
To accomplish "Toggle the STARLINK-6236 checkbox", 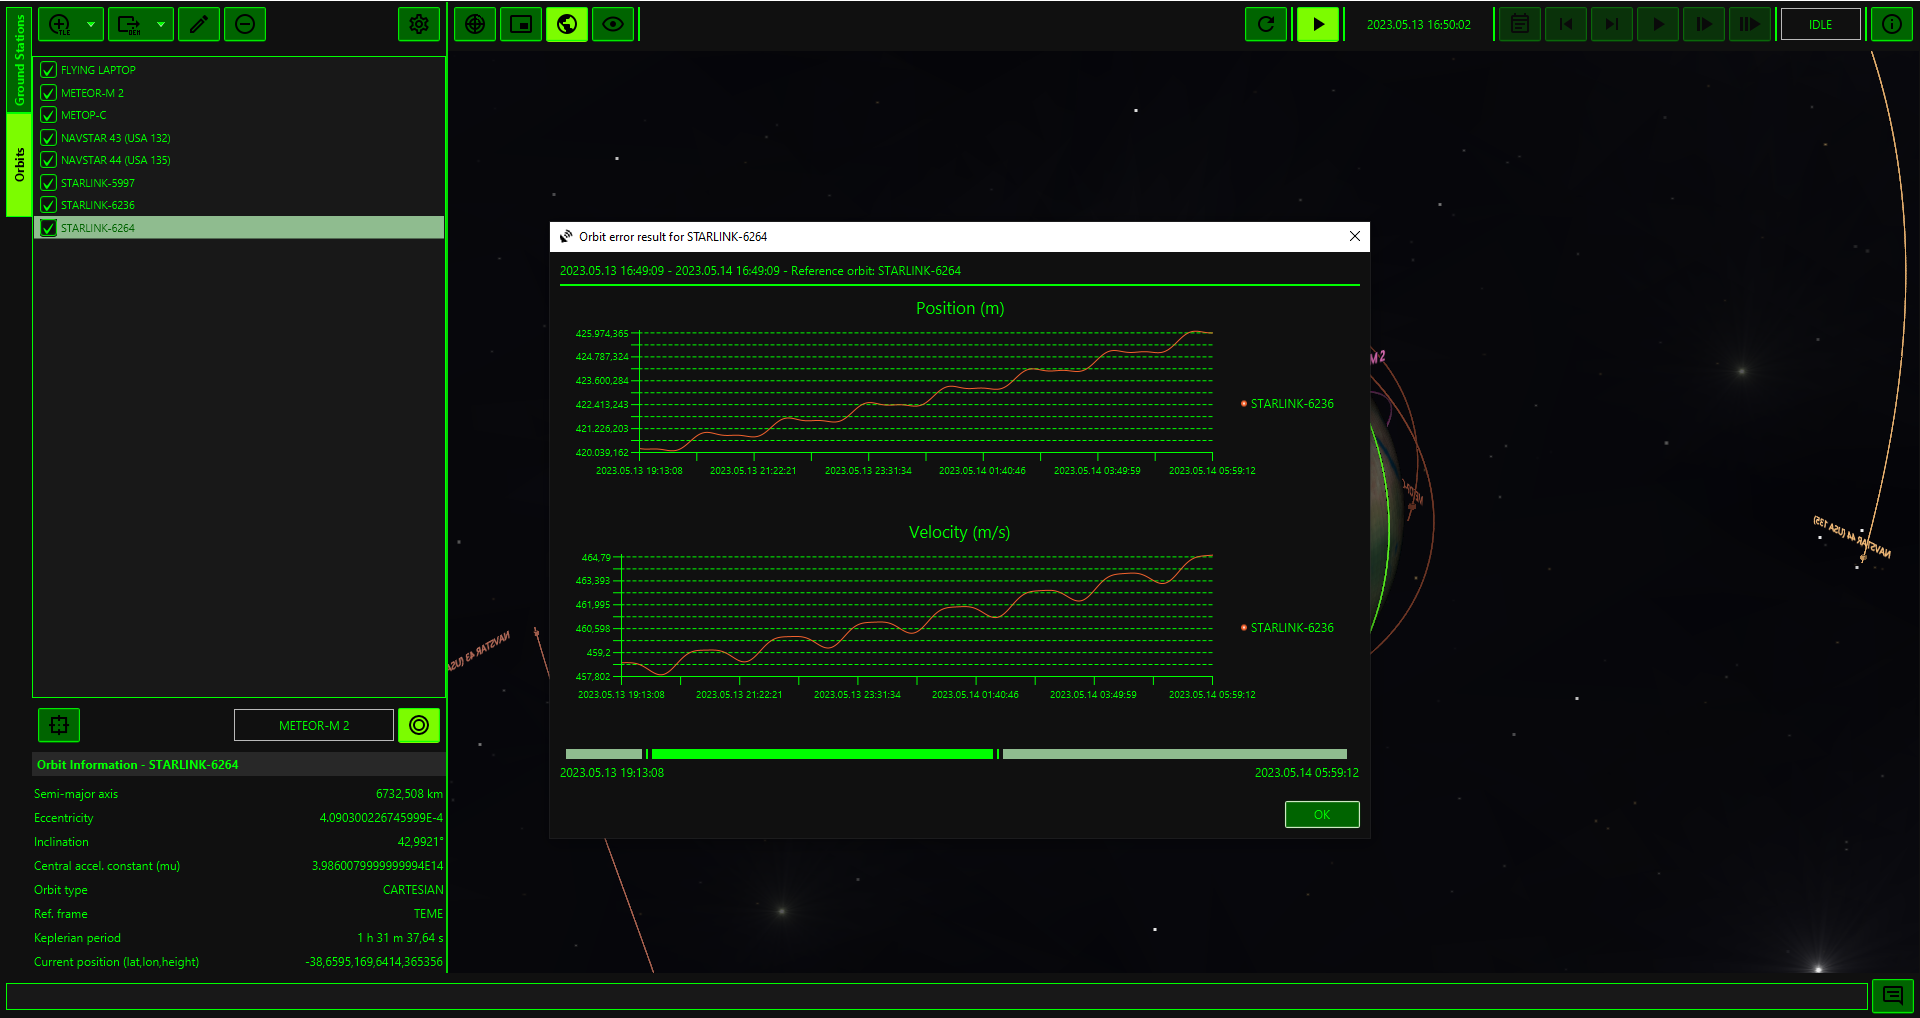I will coord(48,205).
